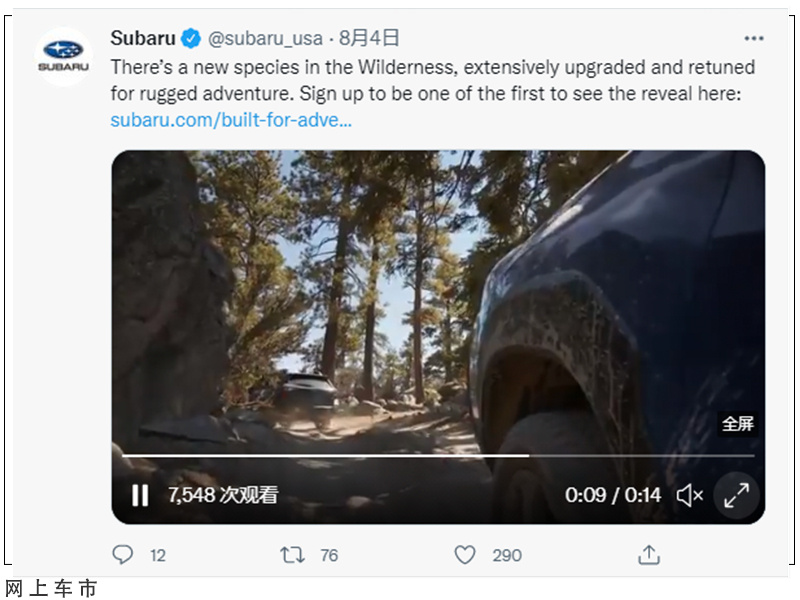Open tweet permalink via the 8月4日 date

[369, 38]
